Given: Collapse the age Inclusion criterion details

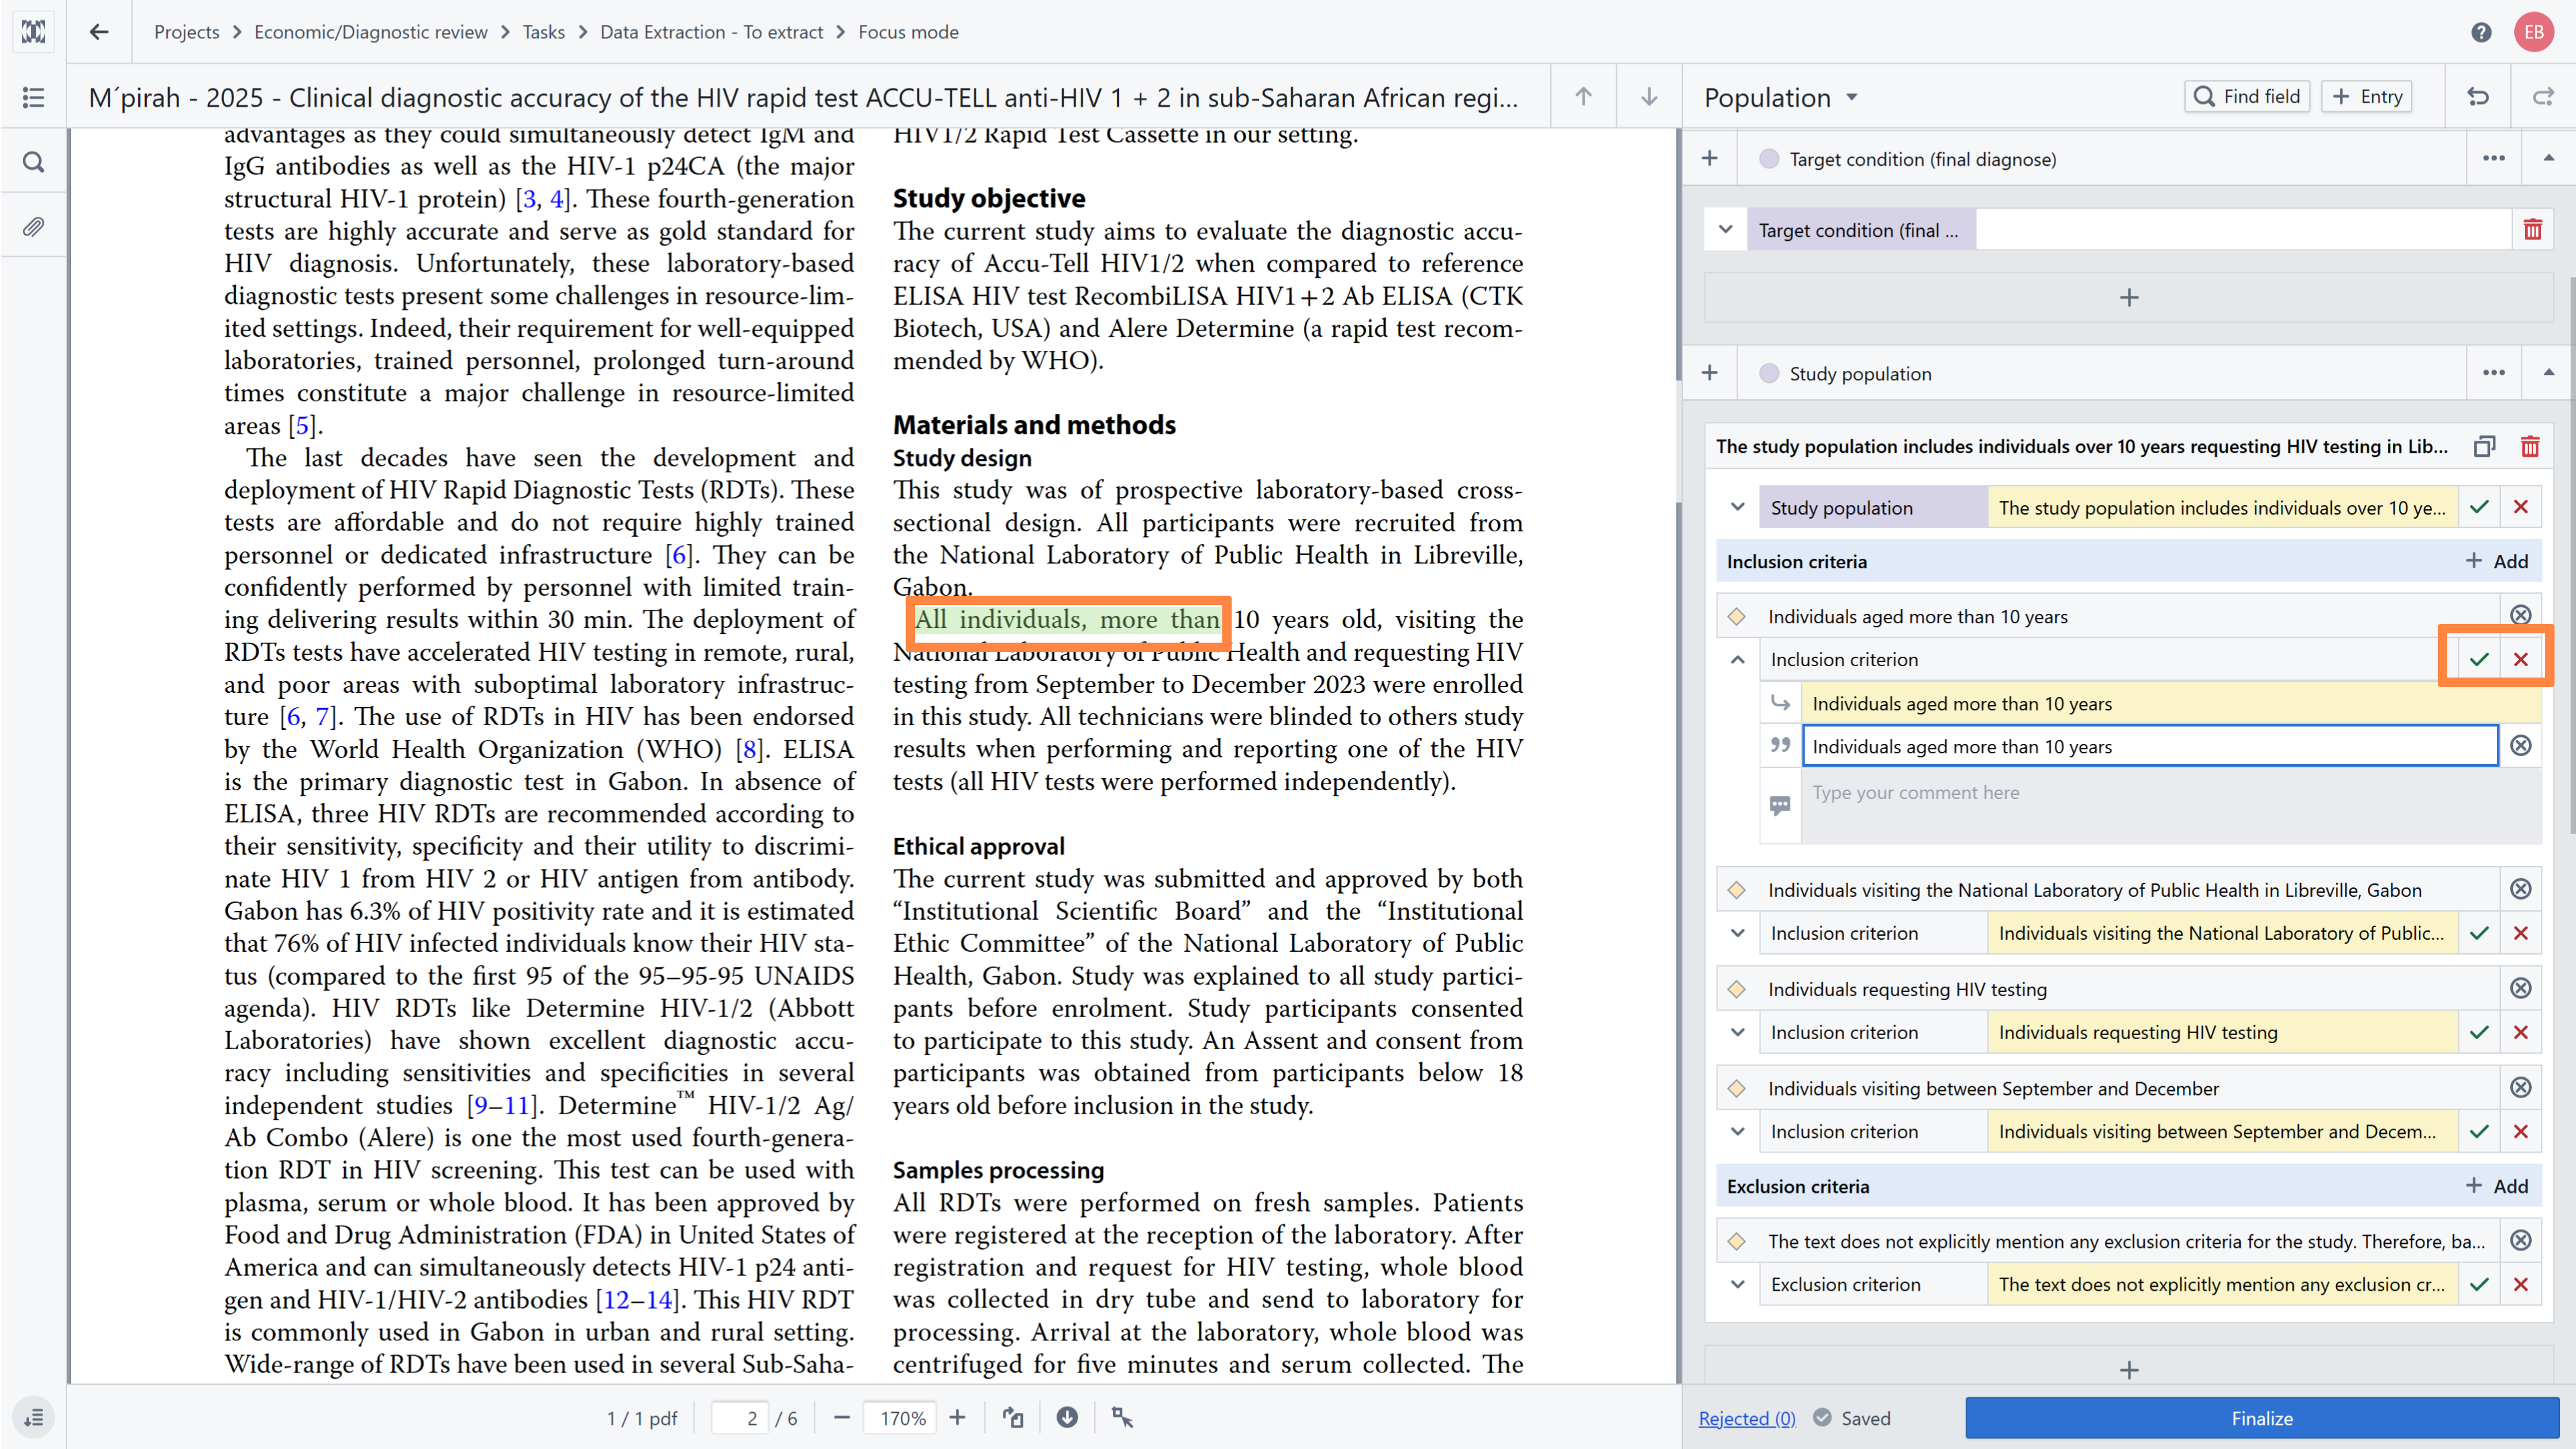Looking at the screenshot, I should point(1738,659).
